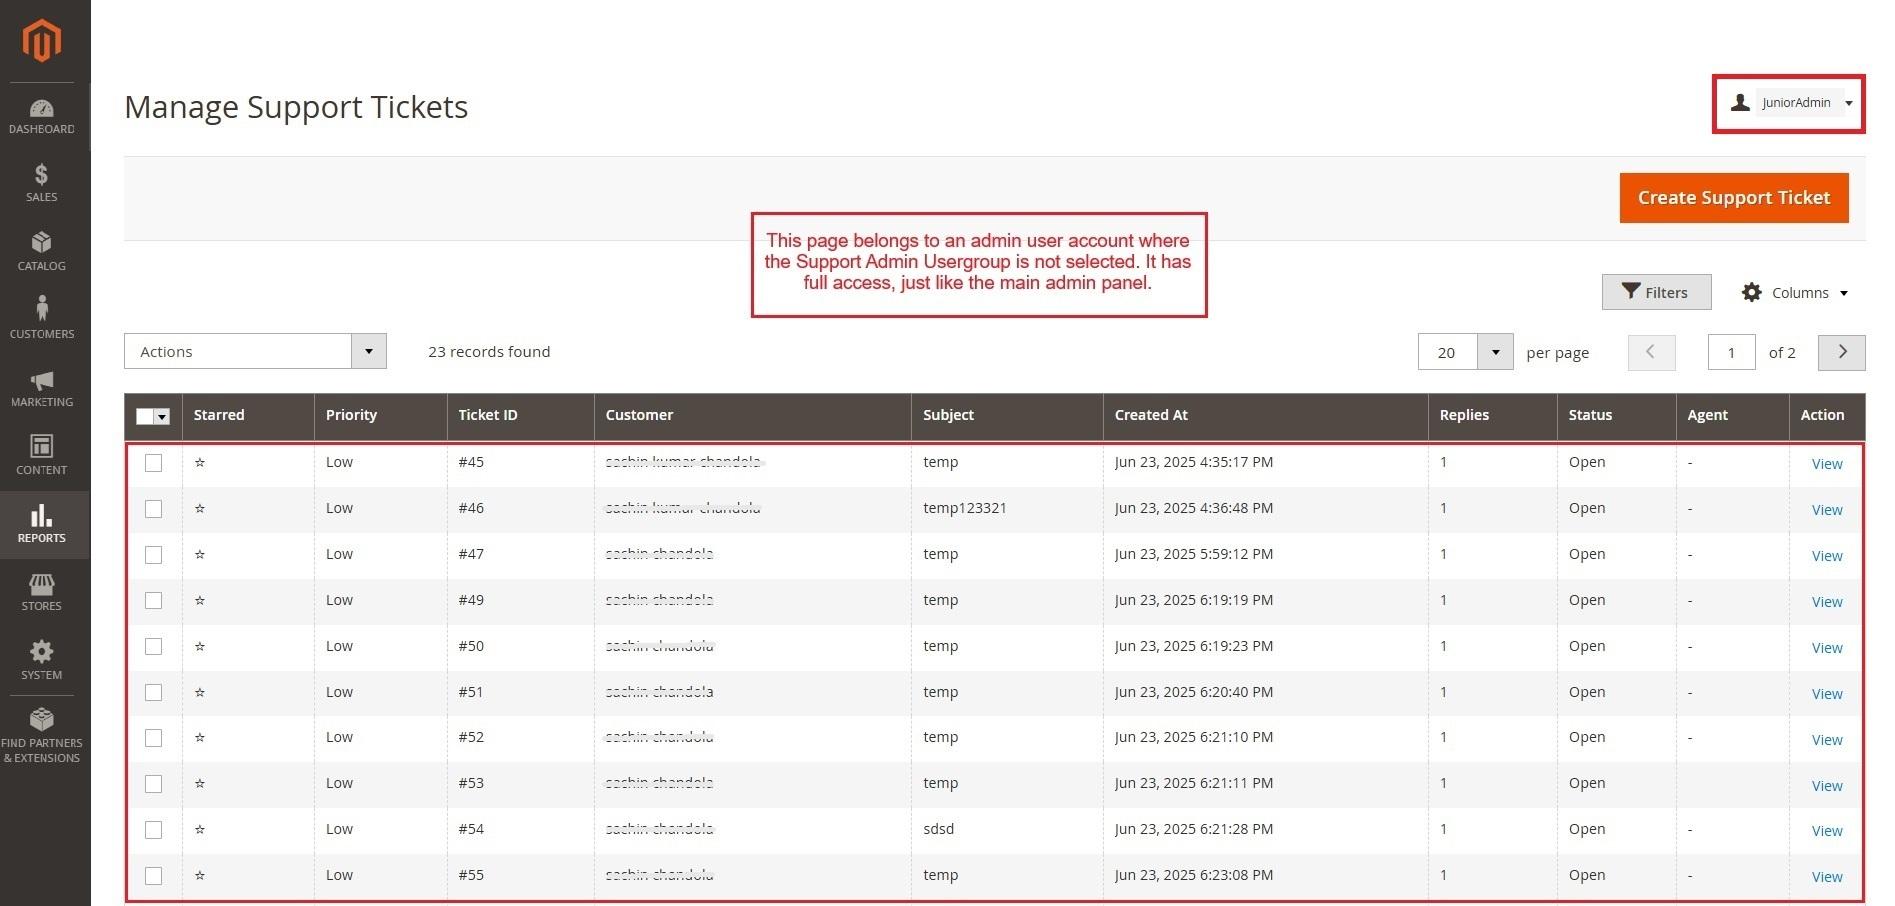This screenshot has width=1895, height=906.
Task: Open the JuniorAdmin account dropdown
Action: point(1796,103)
